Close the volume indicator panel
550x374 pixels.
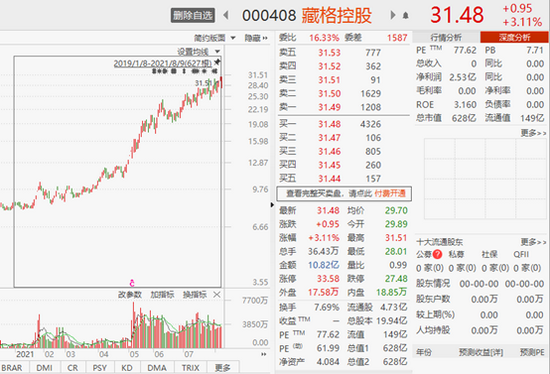point(217,295)
